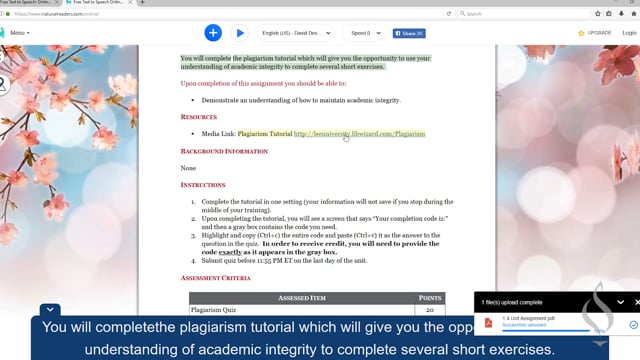640x360 pixels.
Task: Click the 'Demonstrate an understanding' bullet text
Action: (301, 100)
